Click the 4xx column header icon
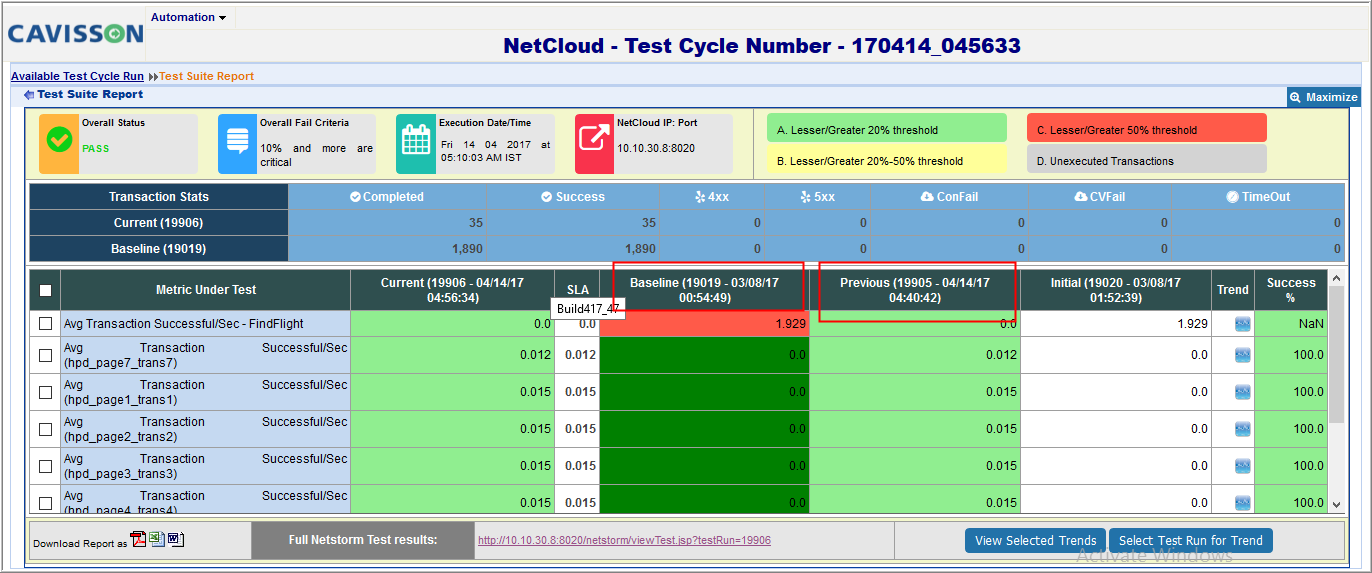 click(700, 197)
